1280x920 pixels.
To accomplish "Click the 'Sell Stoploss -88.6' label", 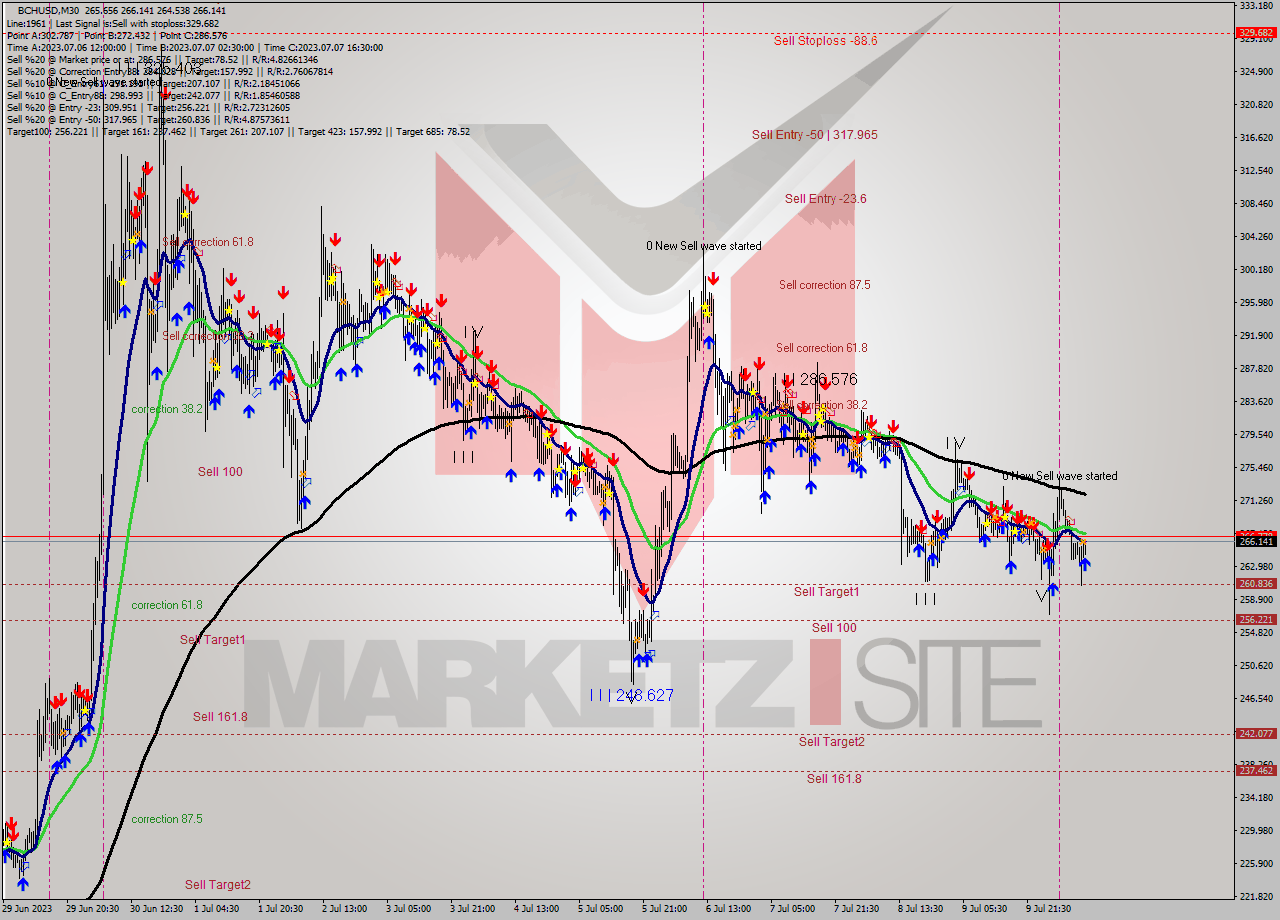I will click(x=825, y=41).
